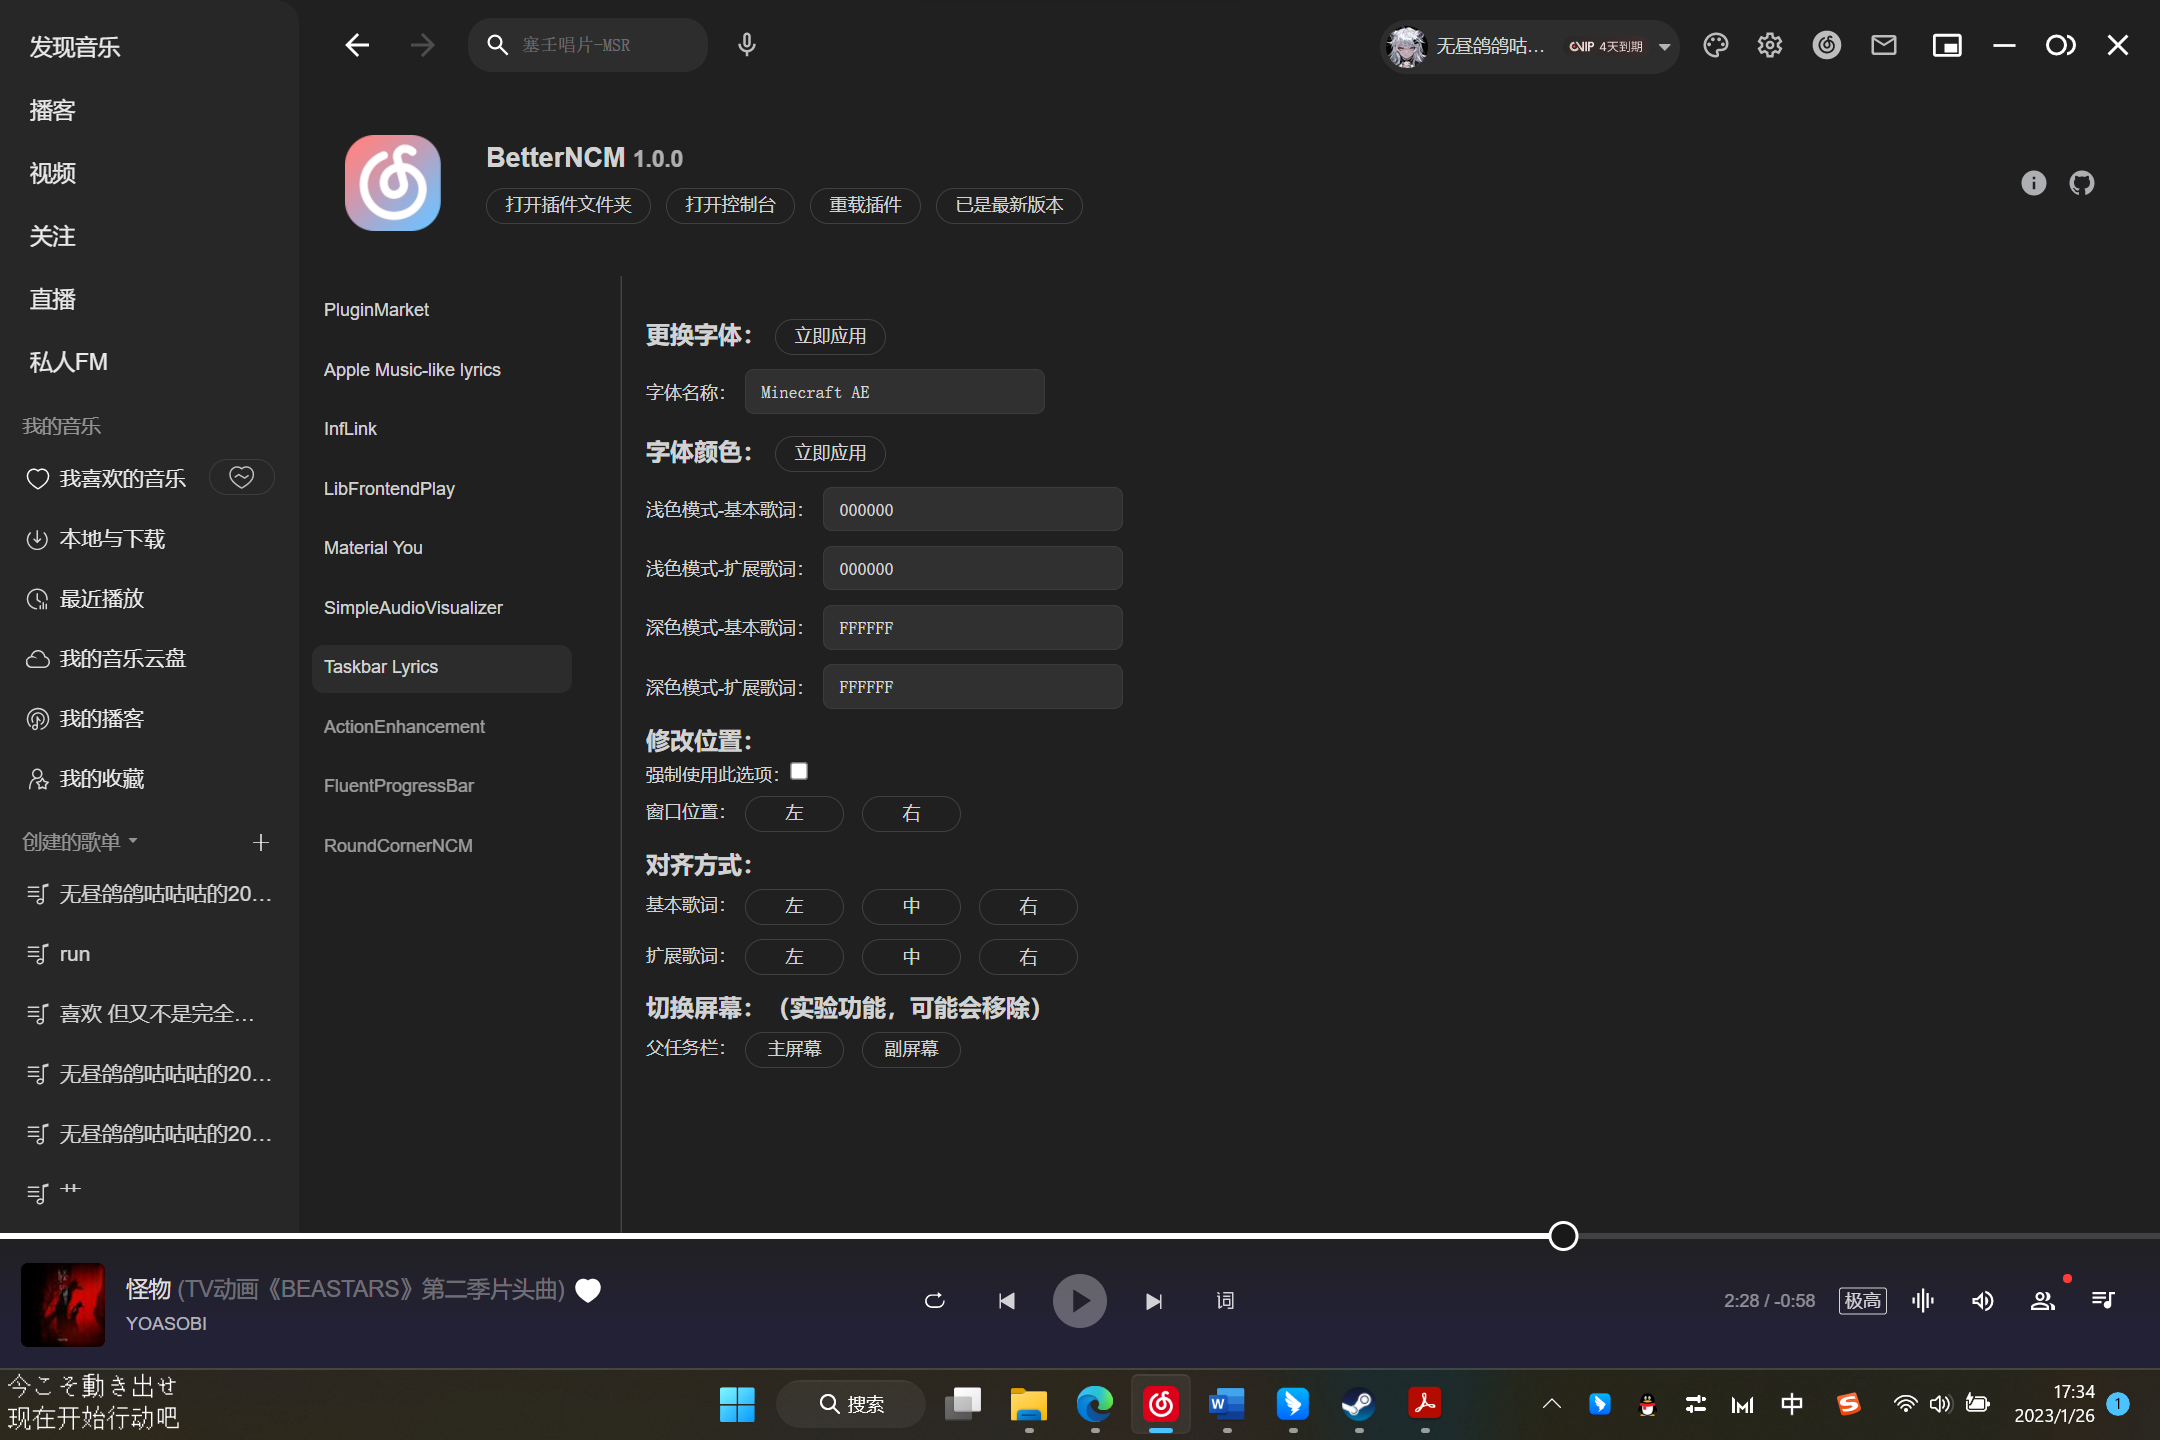Click the album cover thumbnail

[x=63, y=1305]
